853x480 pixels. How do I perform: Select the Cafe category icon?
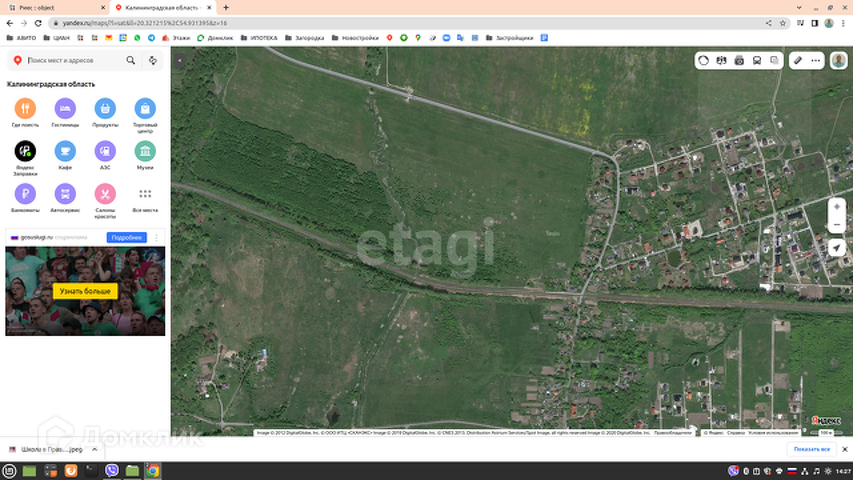(x=65, y=151)
